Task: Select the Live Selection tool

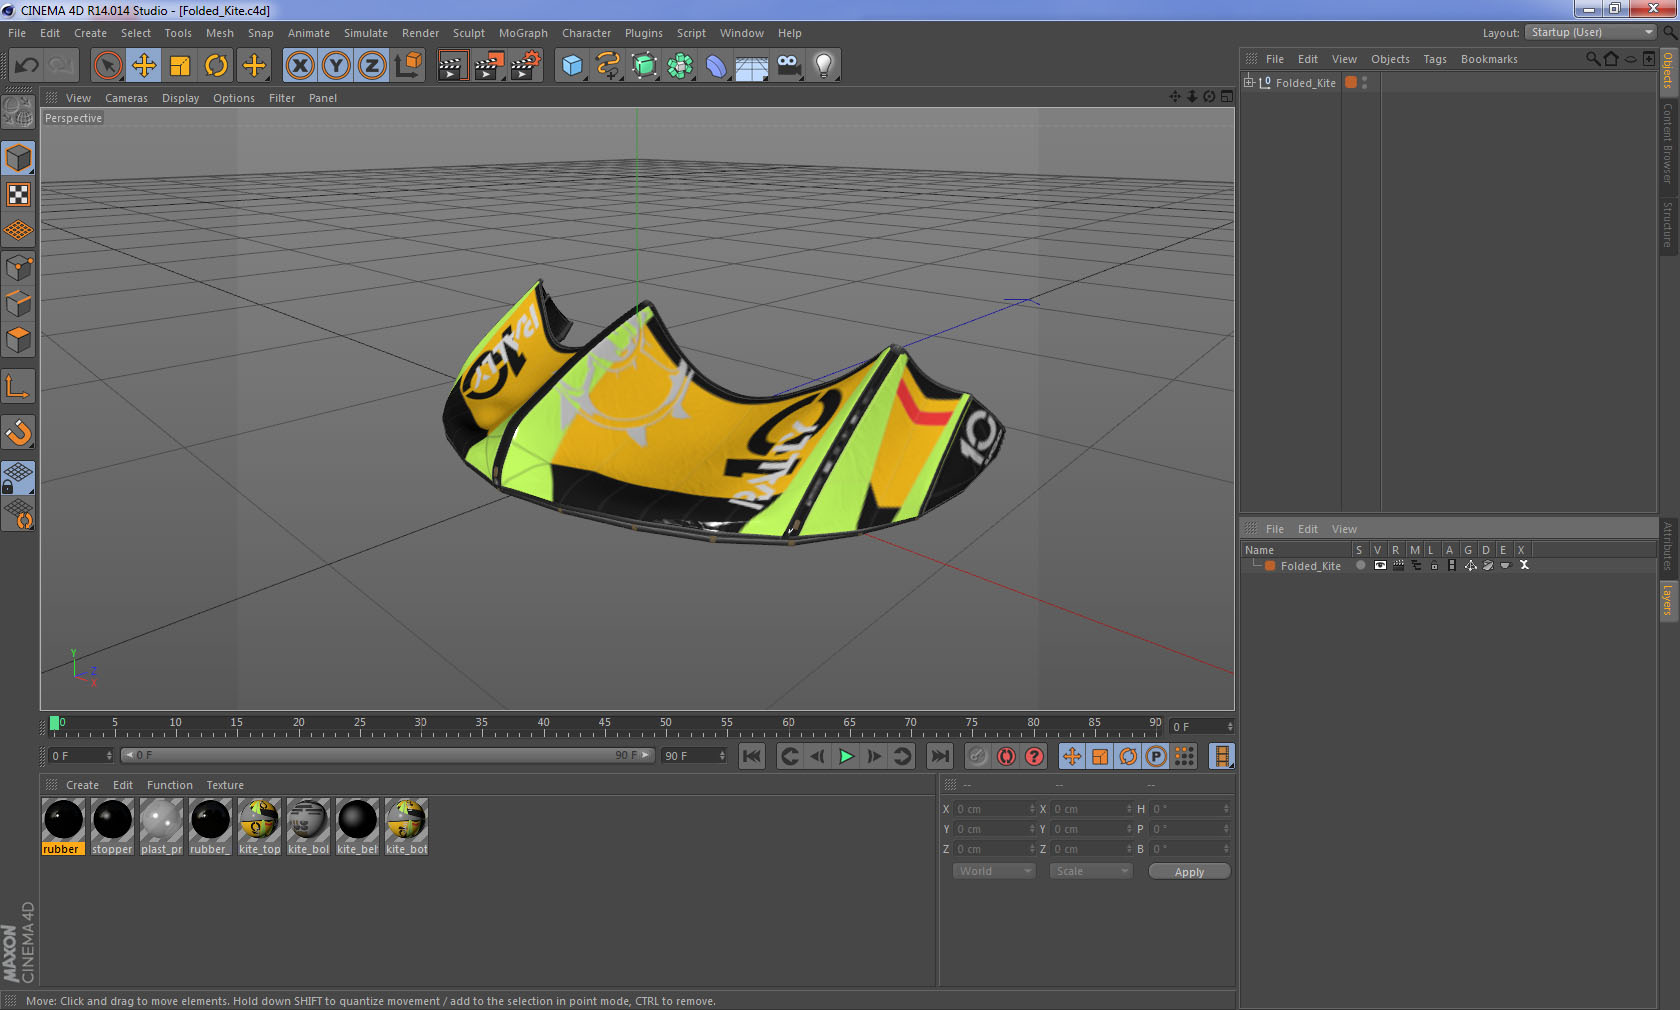Action: point(107,66)
